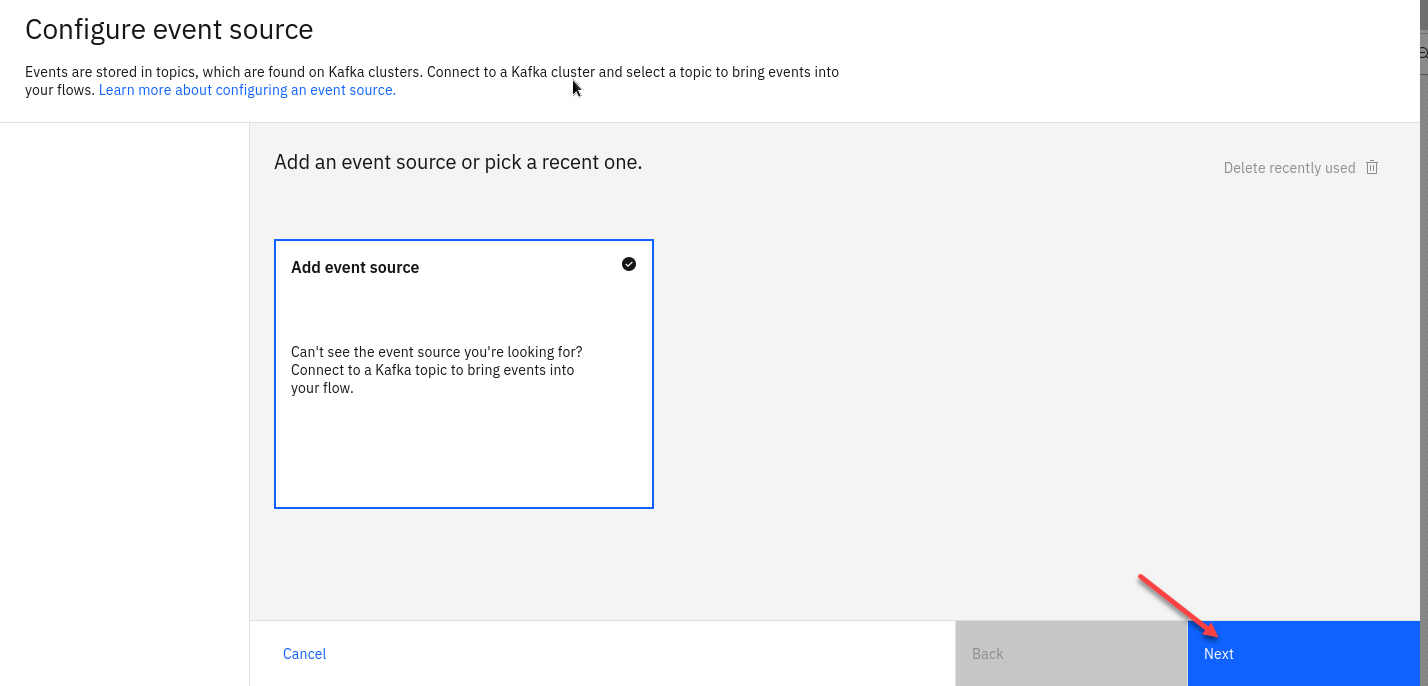This screenshot has height=686, width=1428.
Task: Click the "Events are stored in topics" paragraph
Action: click(x=431, y=72)
